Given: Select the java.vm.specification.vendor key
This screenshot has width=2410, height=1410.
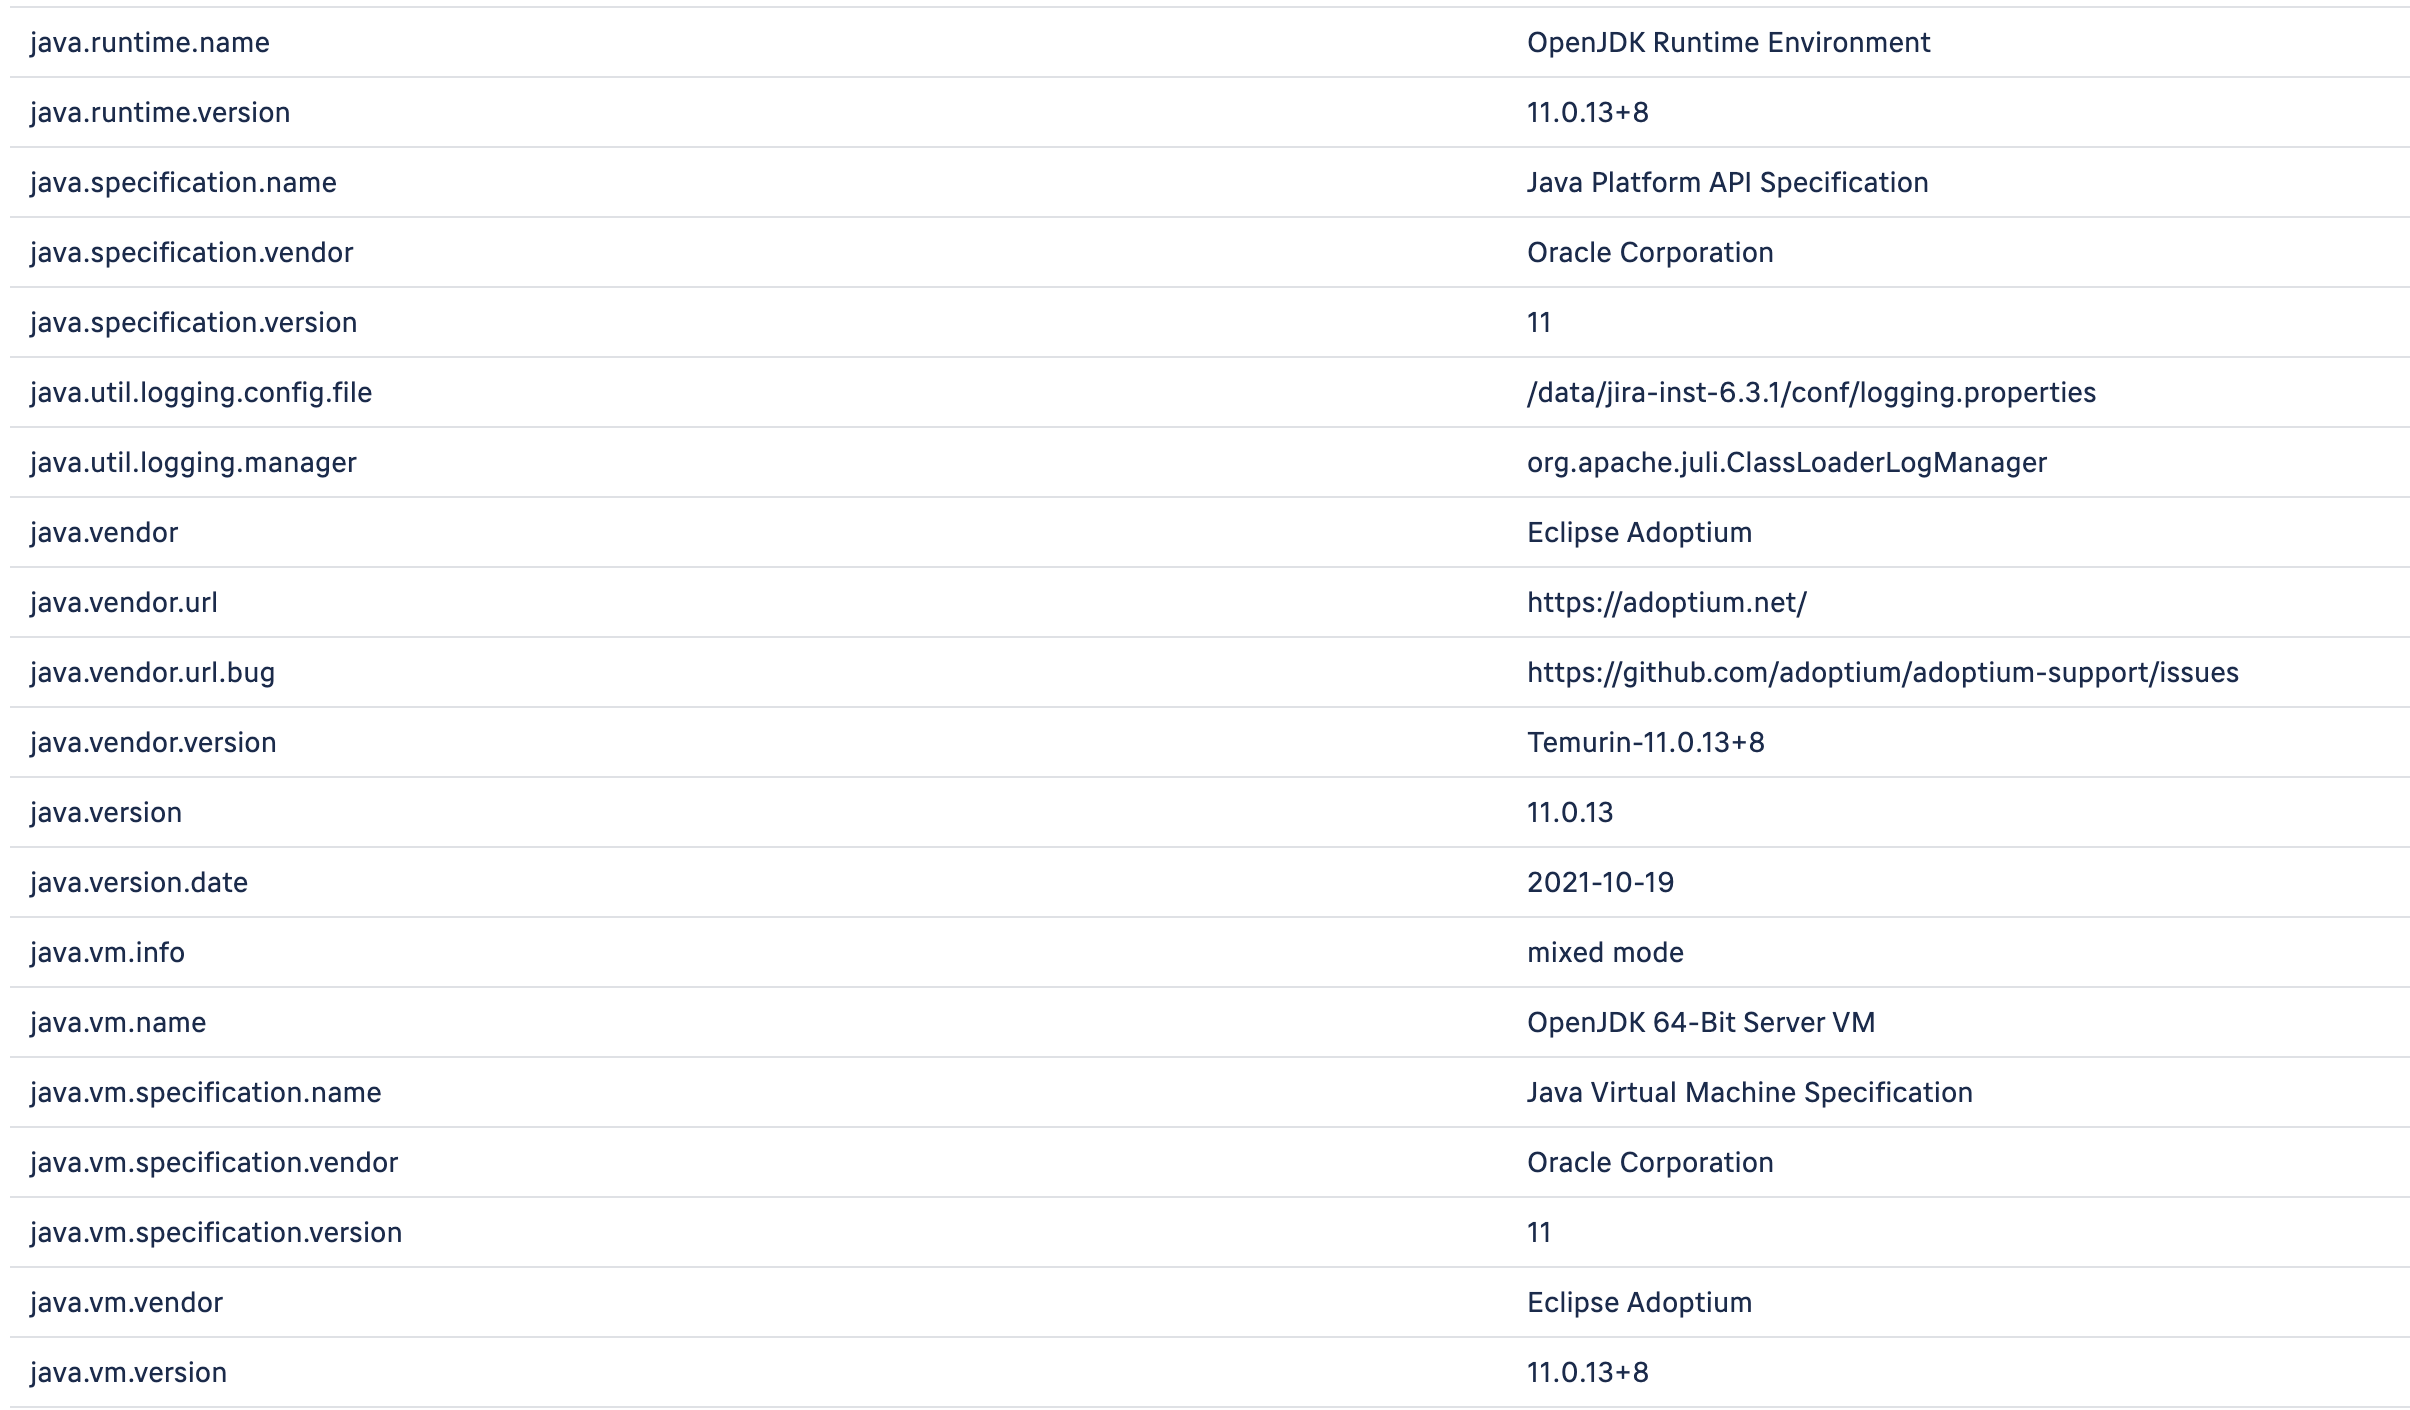Looking at the screenshot, I should click(214, 1163).
